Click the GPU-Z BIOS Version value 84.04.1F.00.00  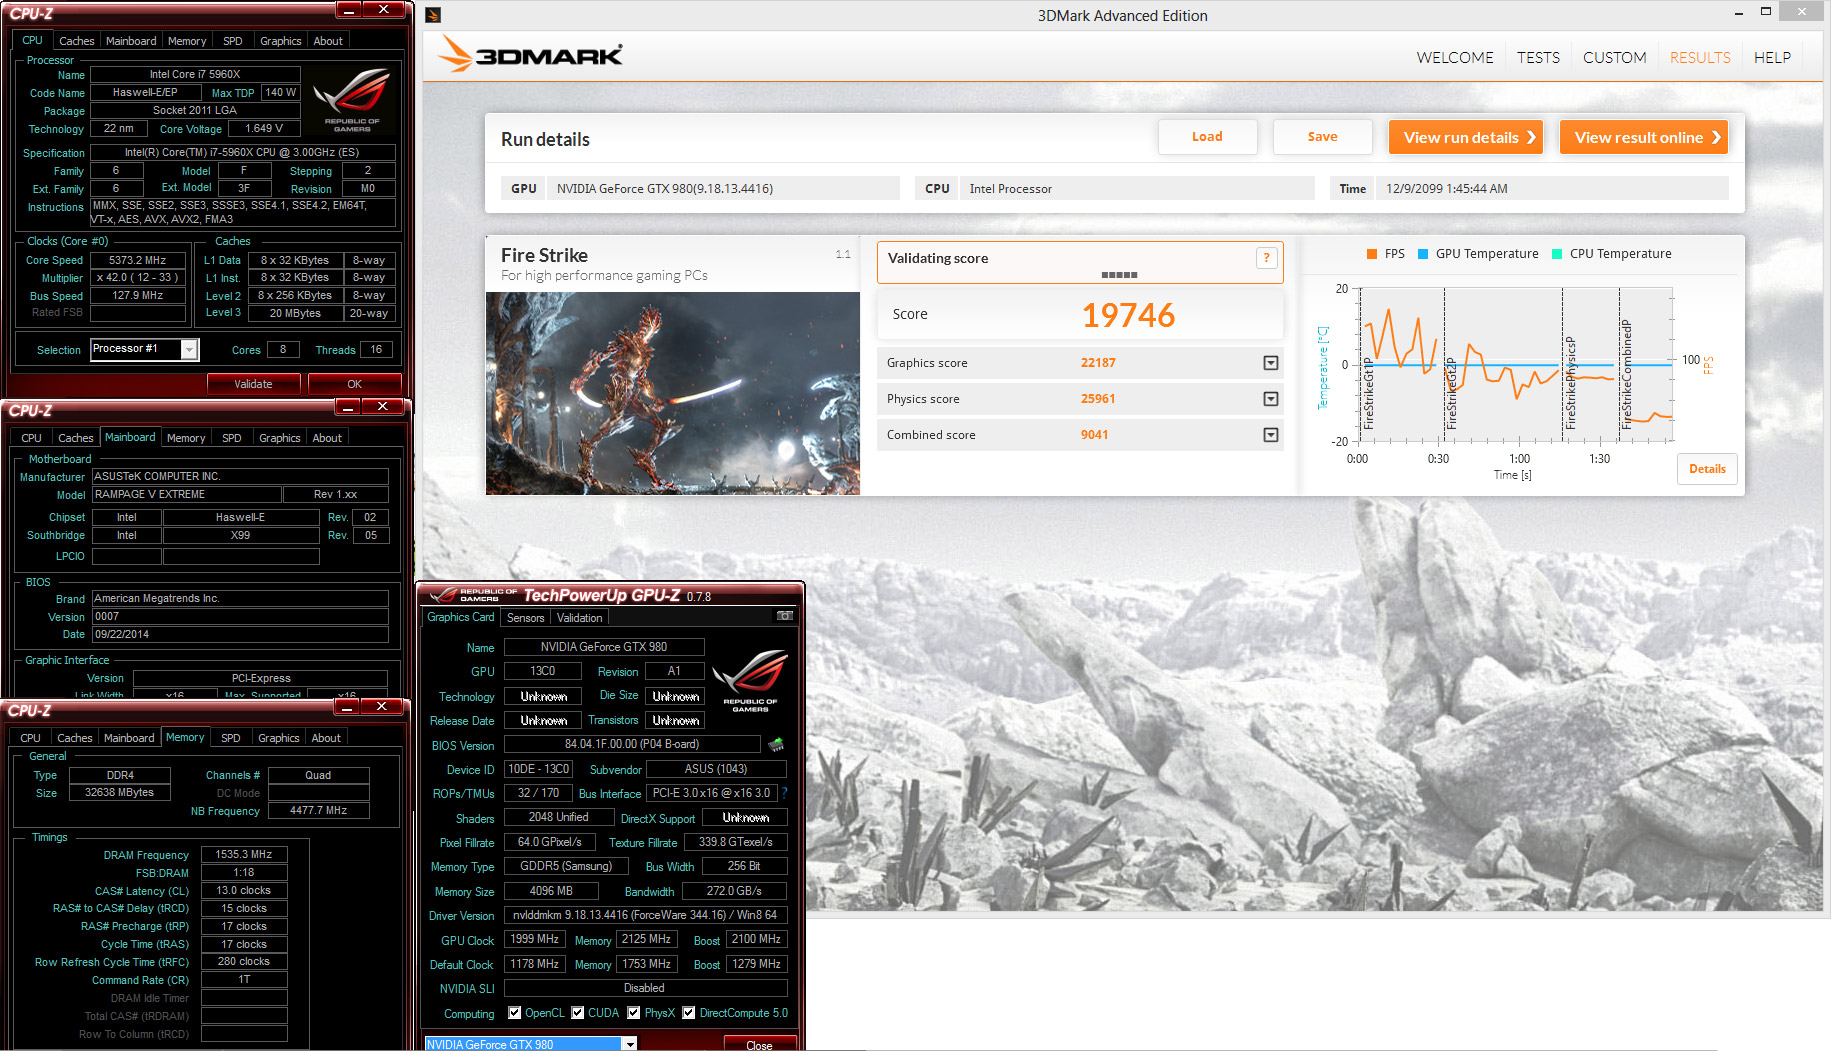tap(632, 744)
